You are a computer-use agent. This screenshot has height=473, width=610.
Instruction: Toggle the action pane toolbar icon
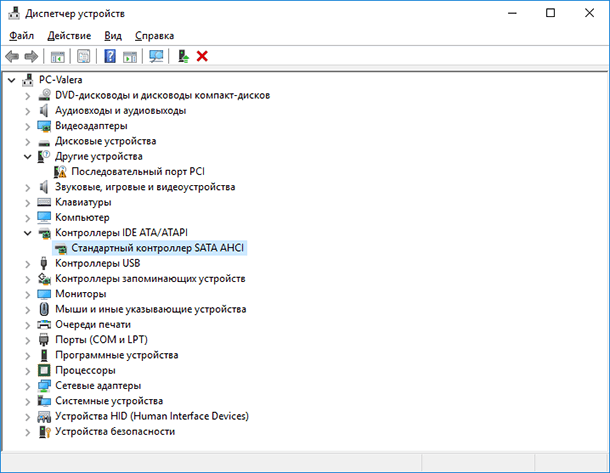(x=130, y=57)
